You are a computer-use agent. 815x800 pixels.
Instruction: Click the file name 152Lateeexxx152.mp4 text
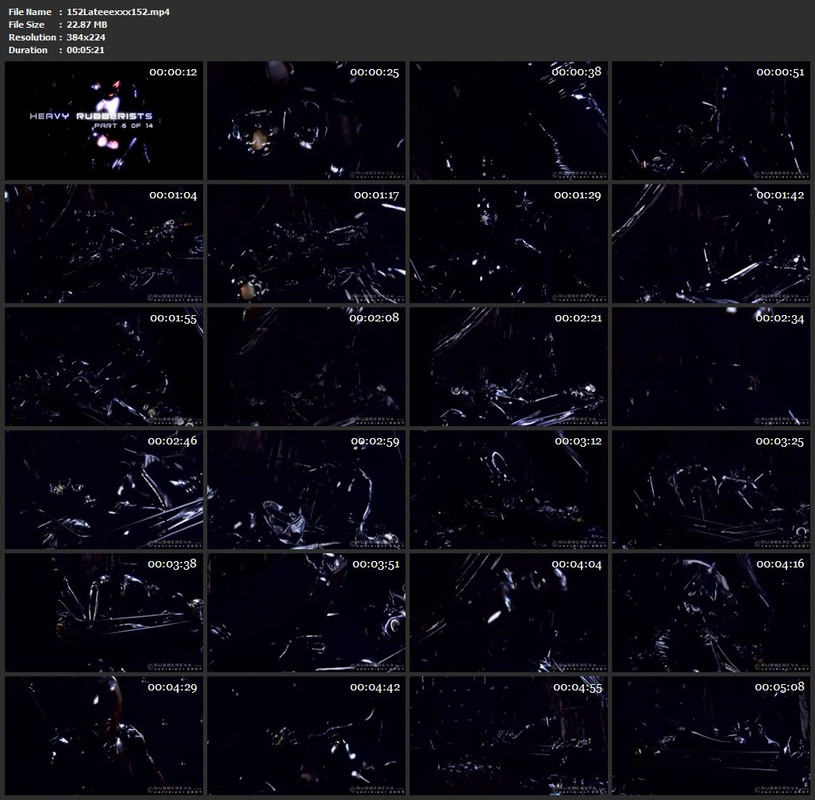click(x=118, y=11)
